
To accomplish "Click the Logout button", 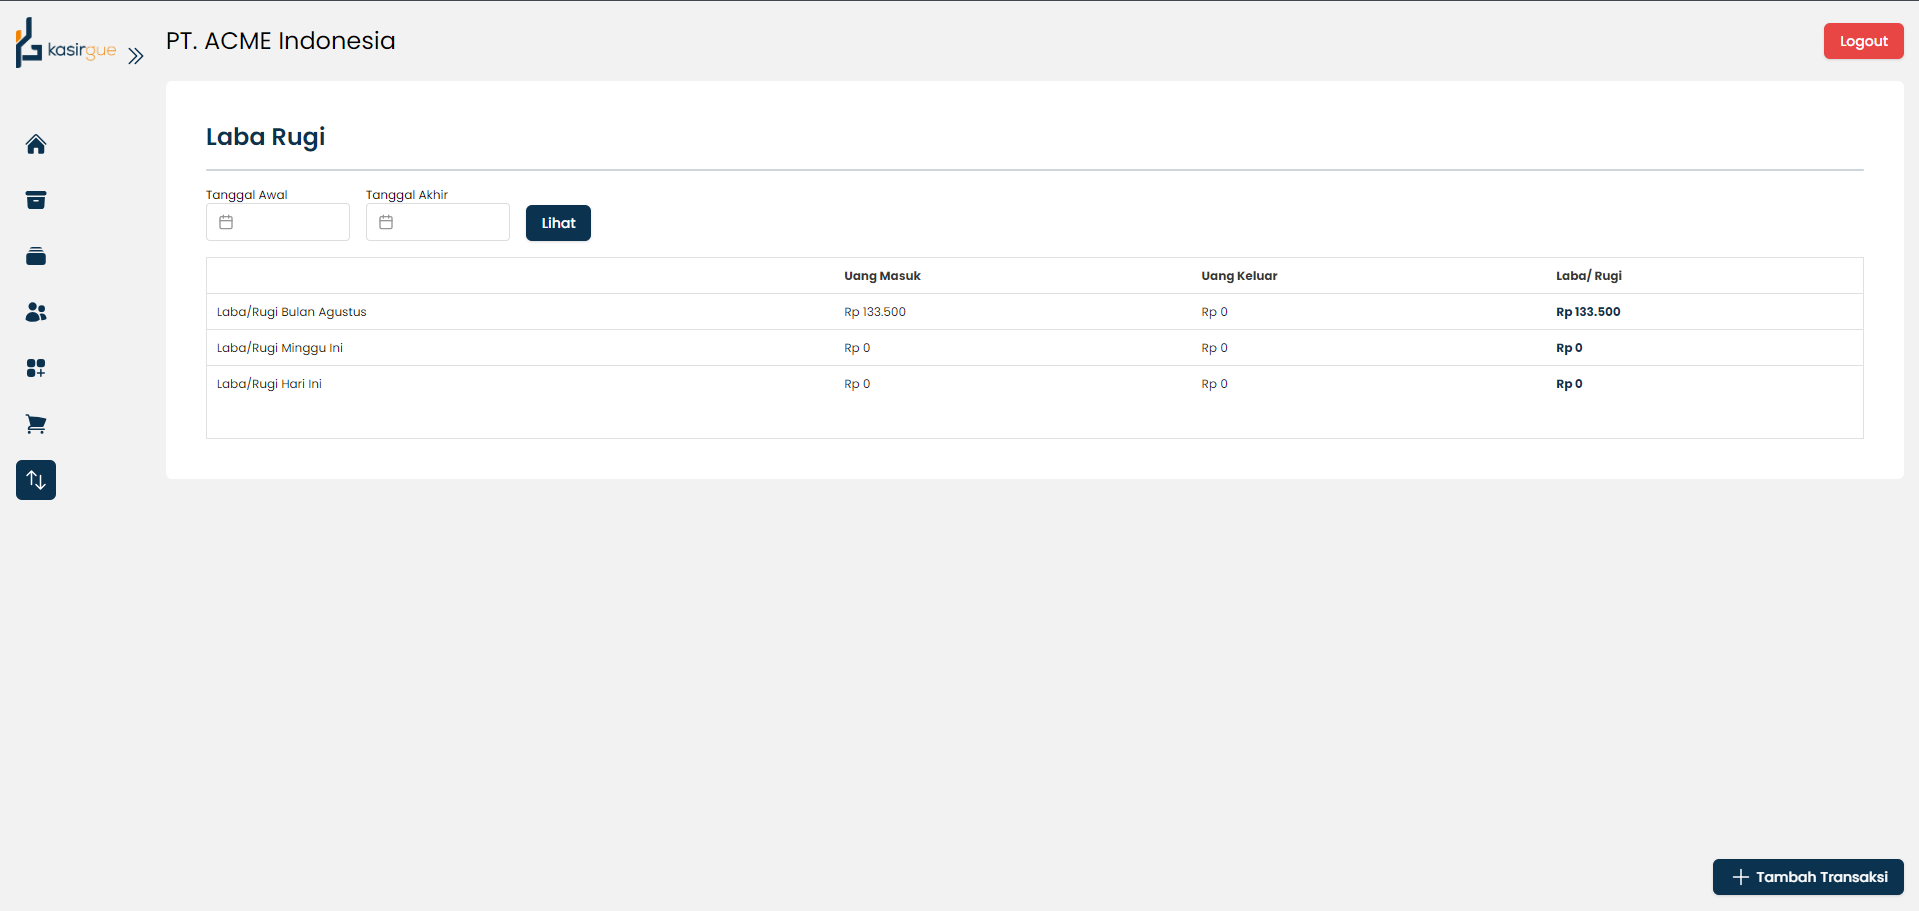I will coord(1863,41).
